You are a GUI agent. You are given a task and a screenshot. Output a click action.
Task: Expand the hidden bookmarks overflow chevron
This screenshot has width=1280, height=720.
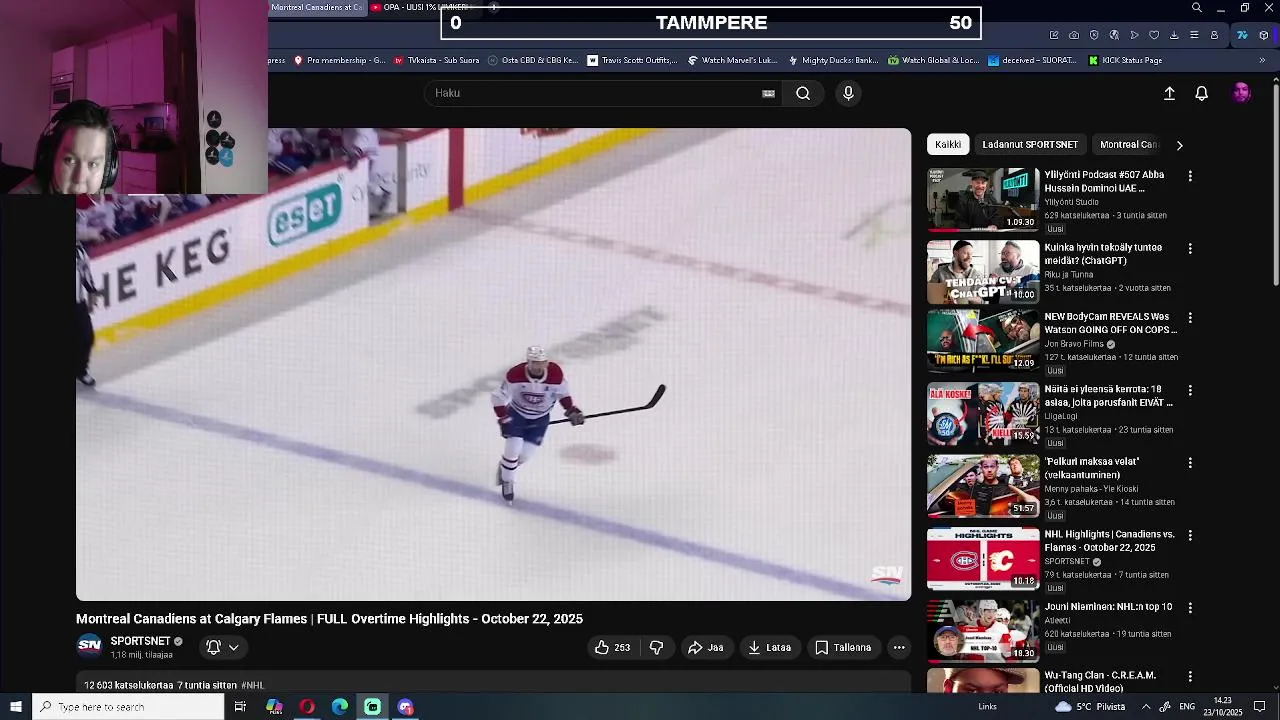coord(1262,60)
